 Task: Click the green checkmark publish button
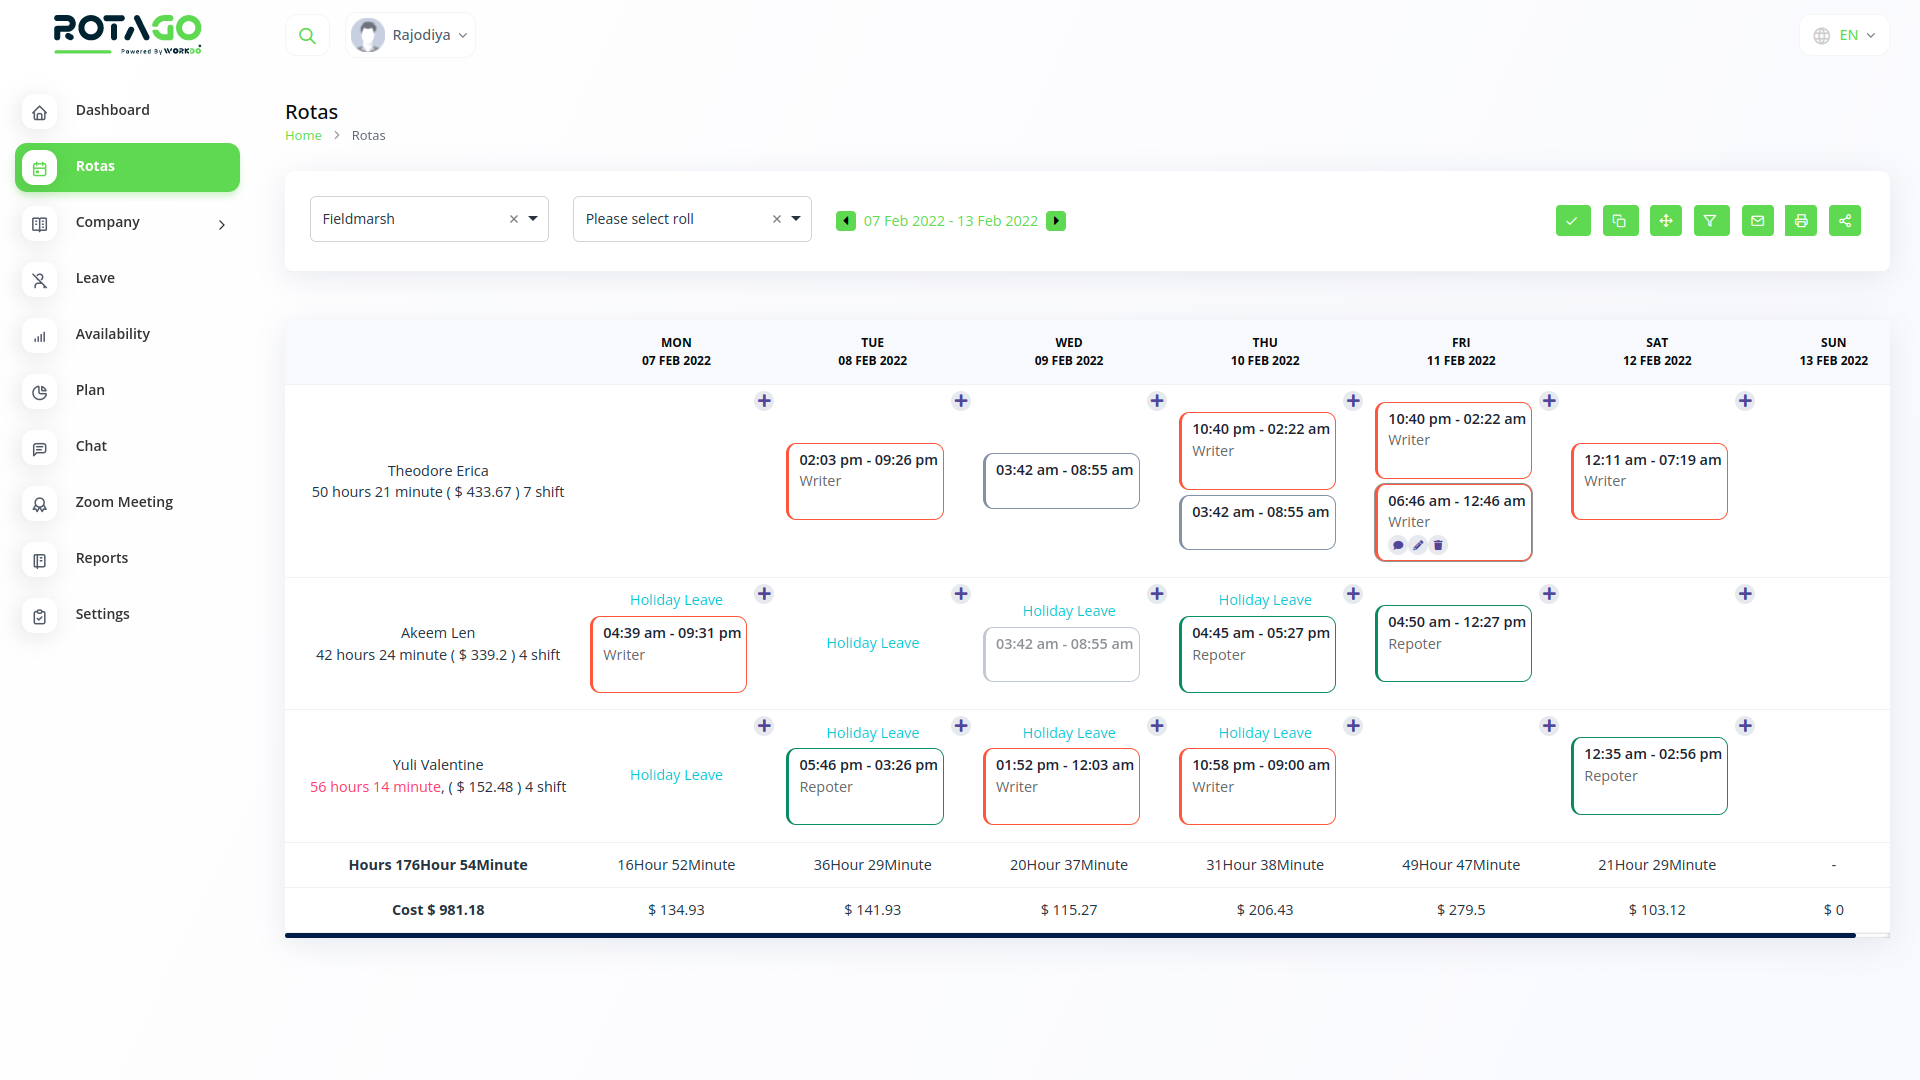tap(1573, 221)
